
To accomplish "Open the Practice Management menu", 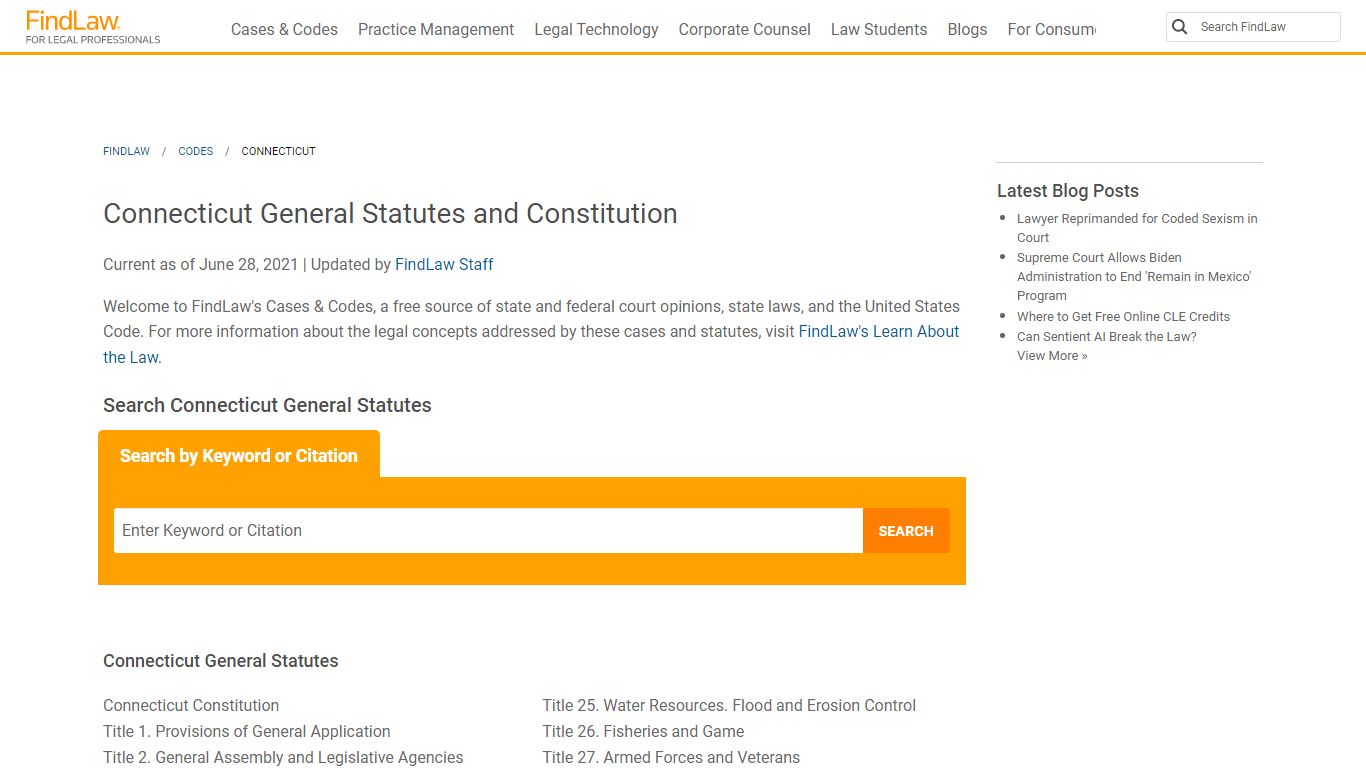I will click(x=436, y=29).
